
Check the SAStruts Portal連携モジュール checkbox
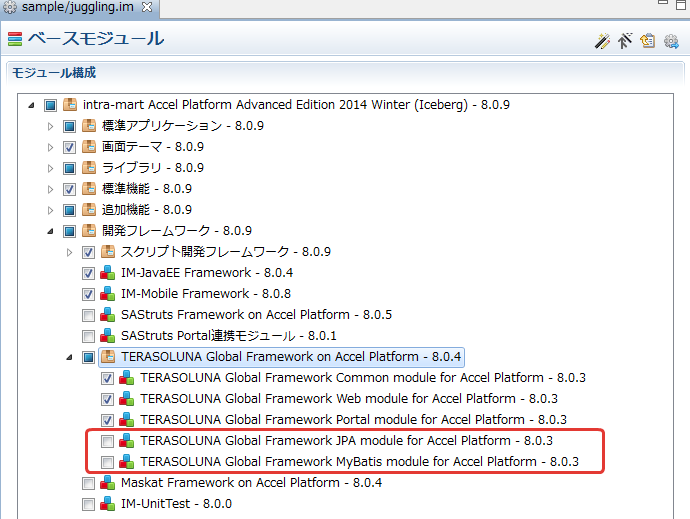[x=88, y=336]
